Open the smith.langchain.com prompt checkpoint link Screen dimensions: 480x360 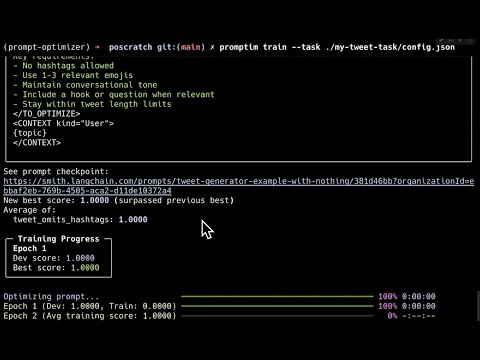pos(239,186)
